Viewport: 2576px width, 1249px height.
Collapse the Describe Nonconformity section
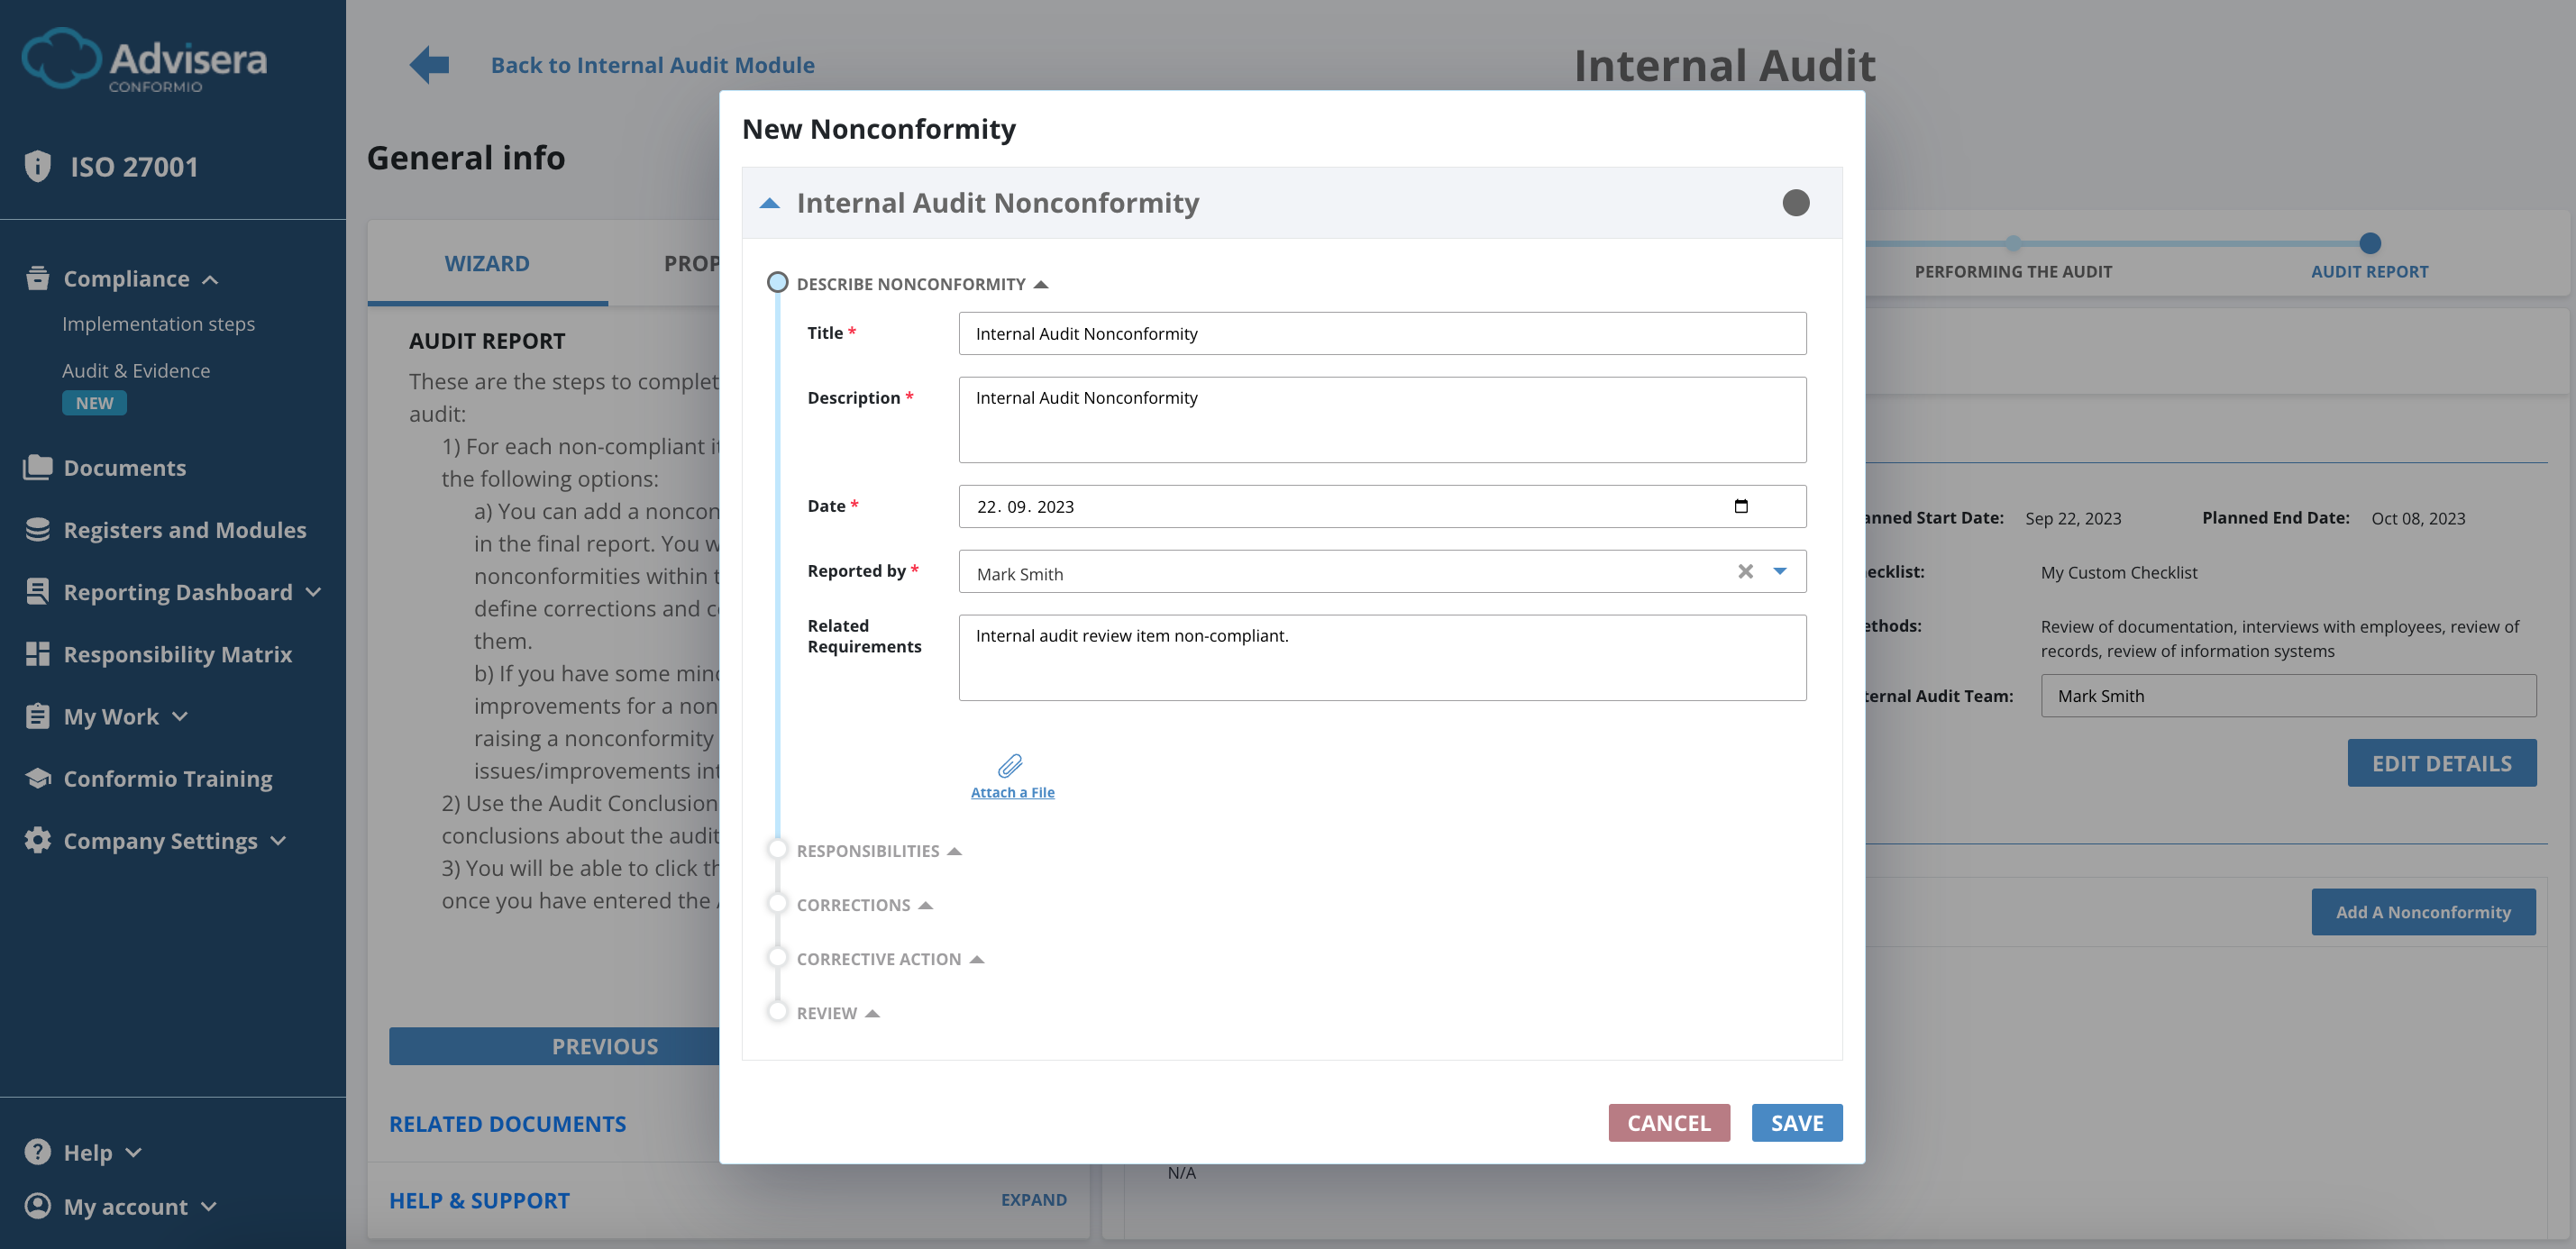(x=1042, y=283)
